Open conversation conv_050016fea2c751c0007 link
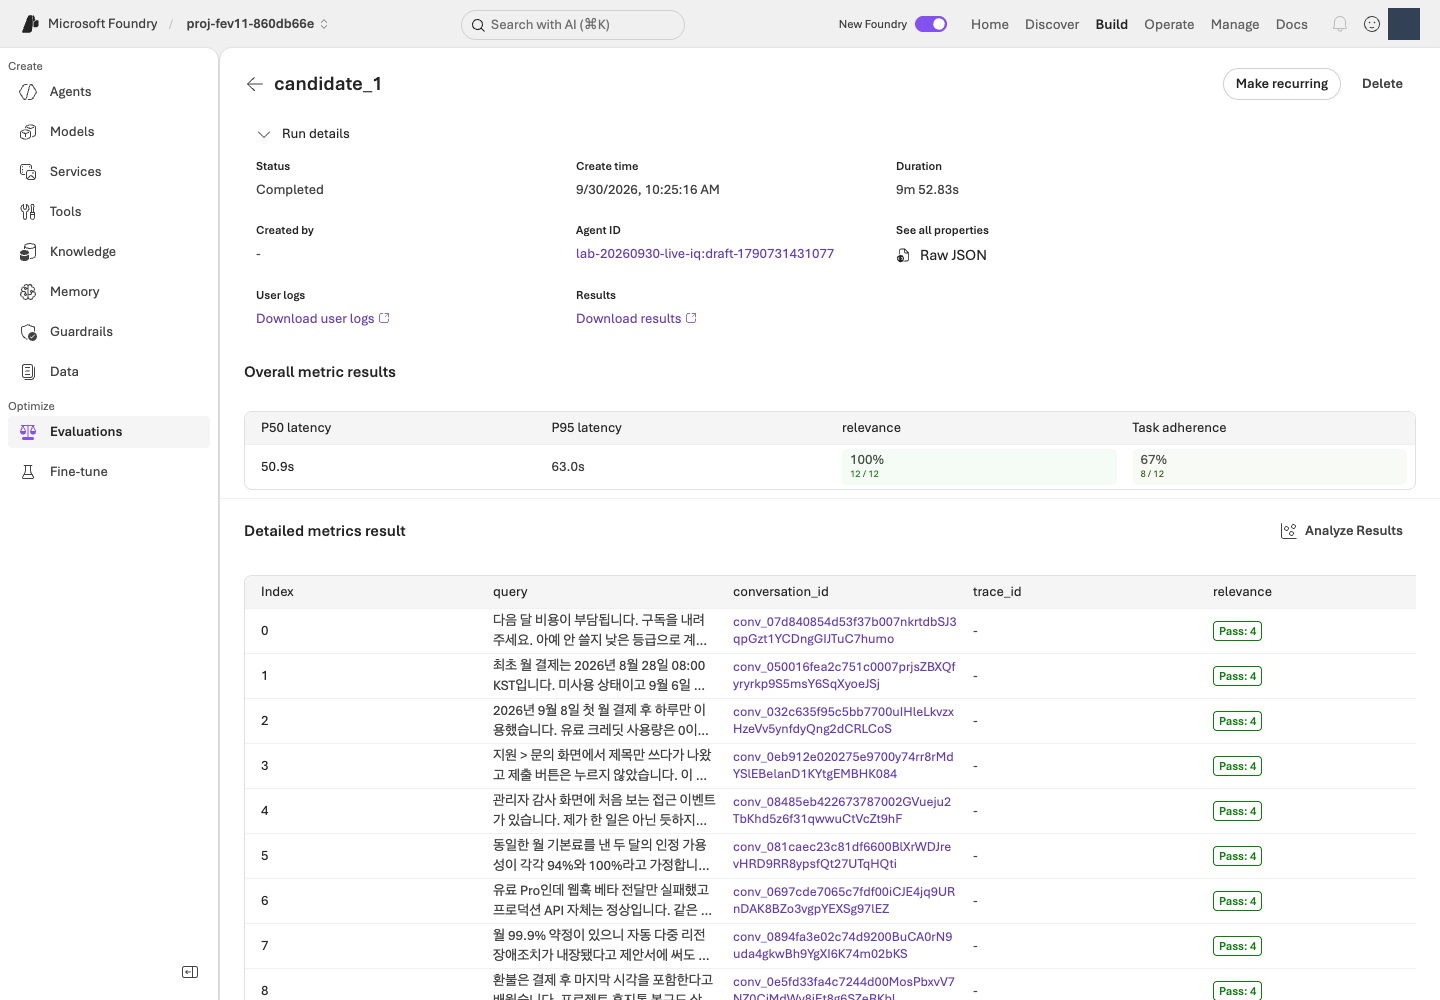 tap(845, 676)
